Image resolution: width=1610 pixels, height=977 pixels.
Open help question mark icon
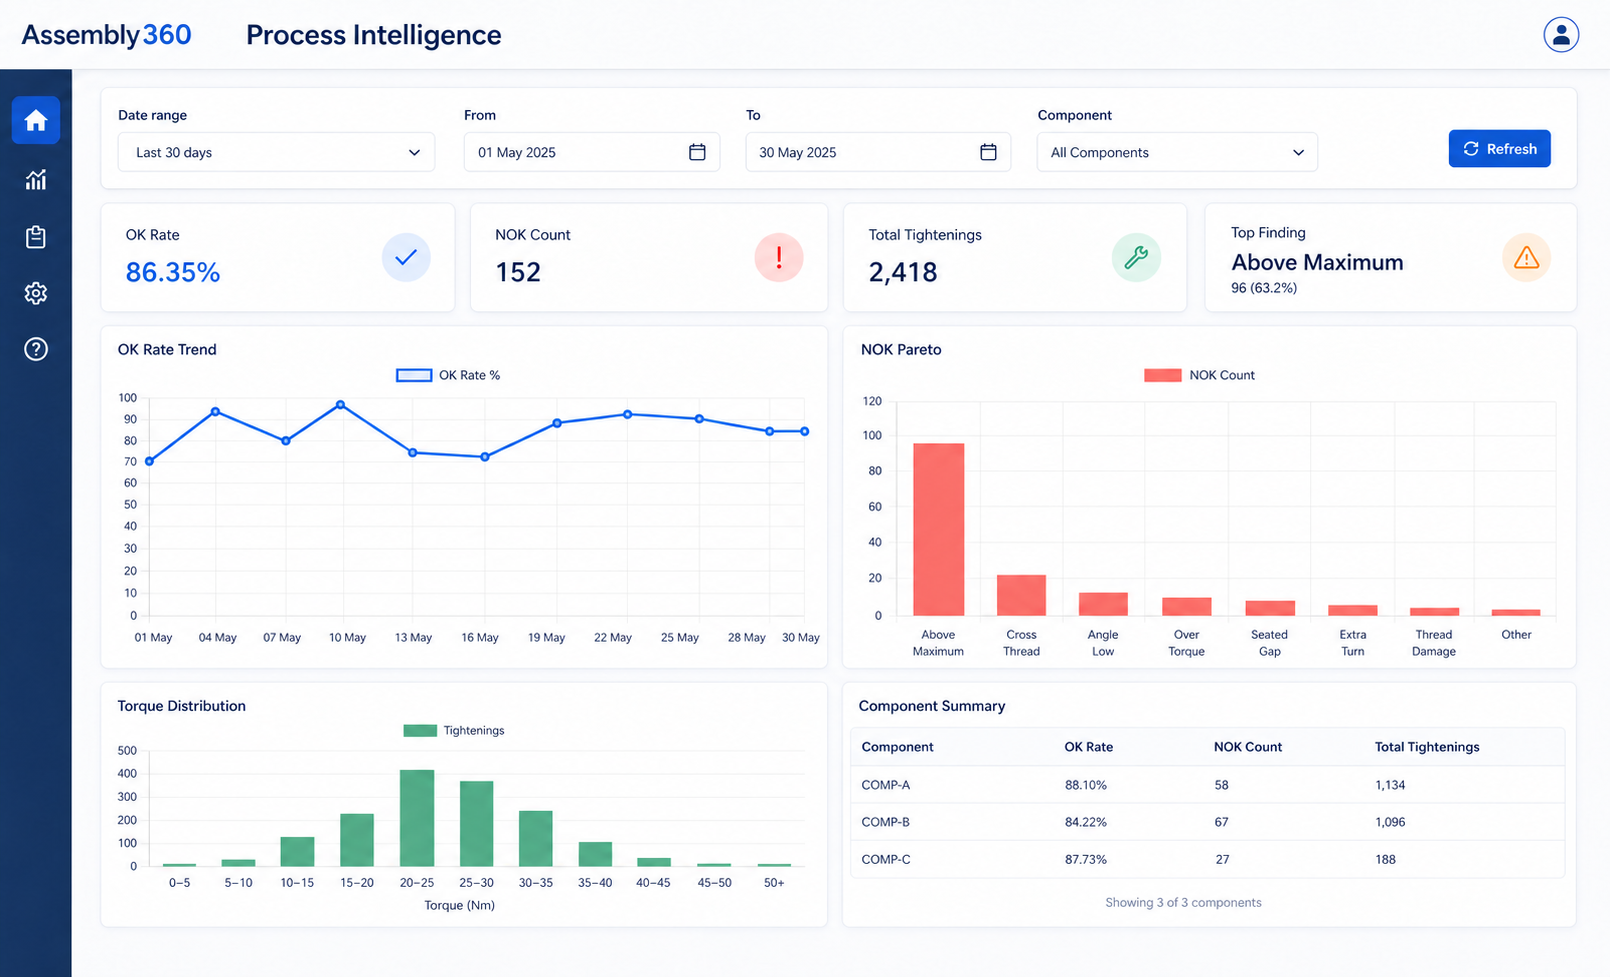click(36, 349)
